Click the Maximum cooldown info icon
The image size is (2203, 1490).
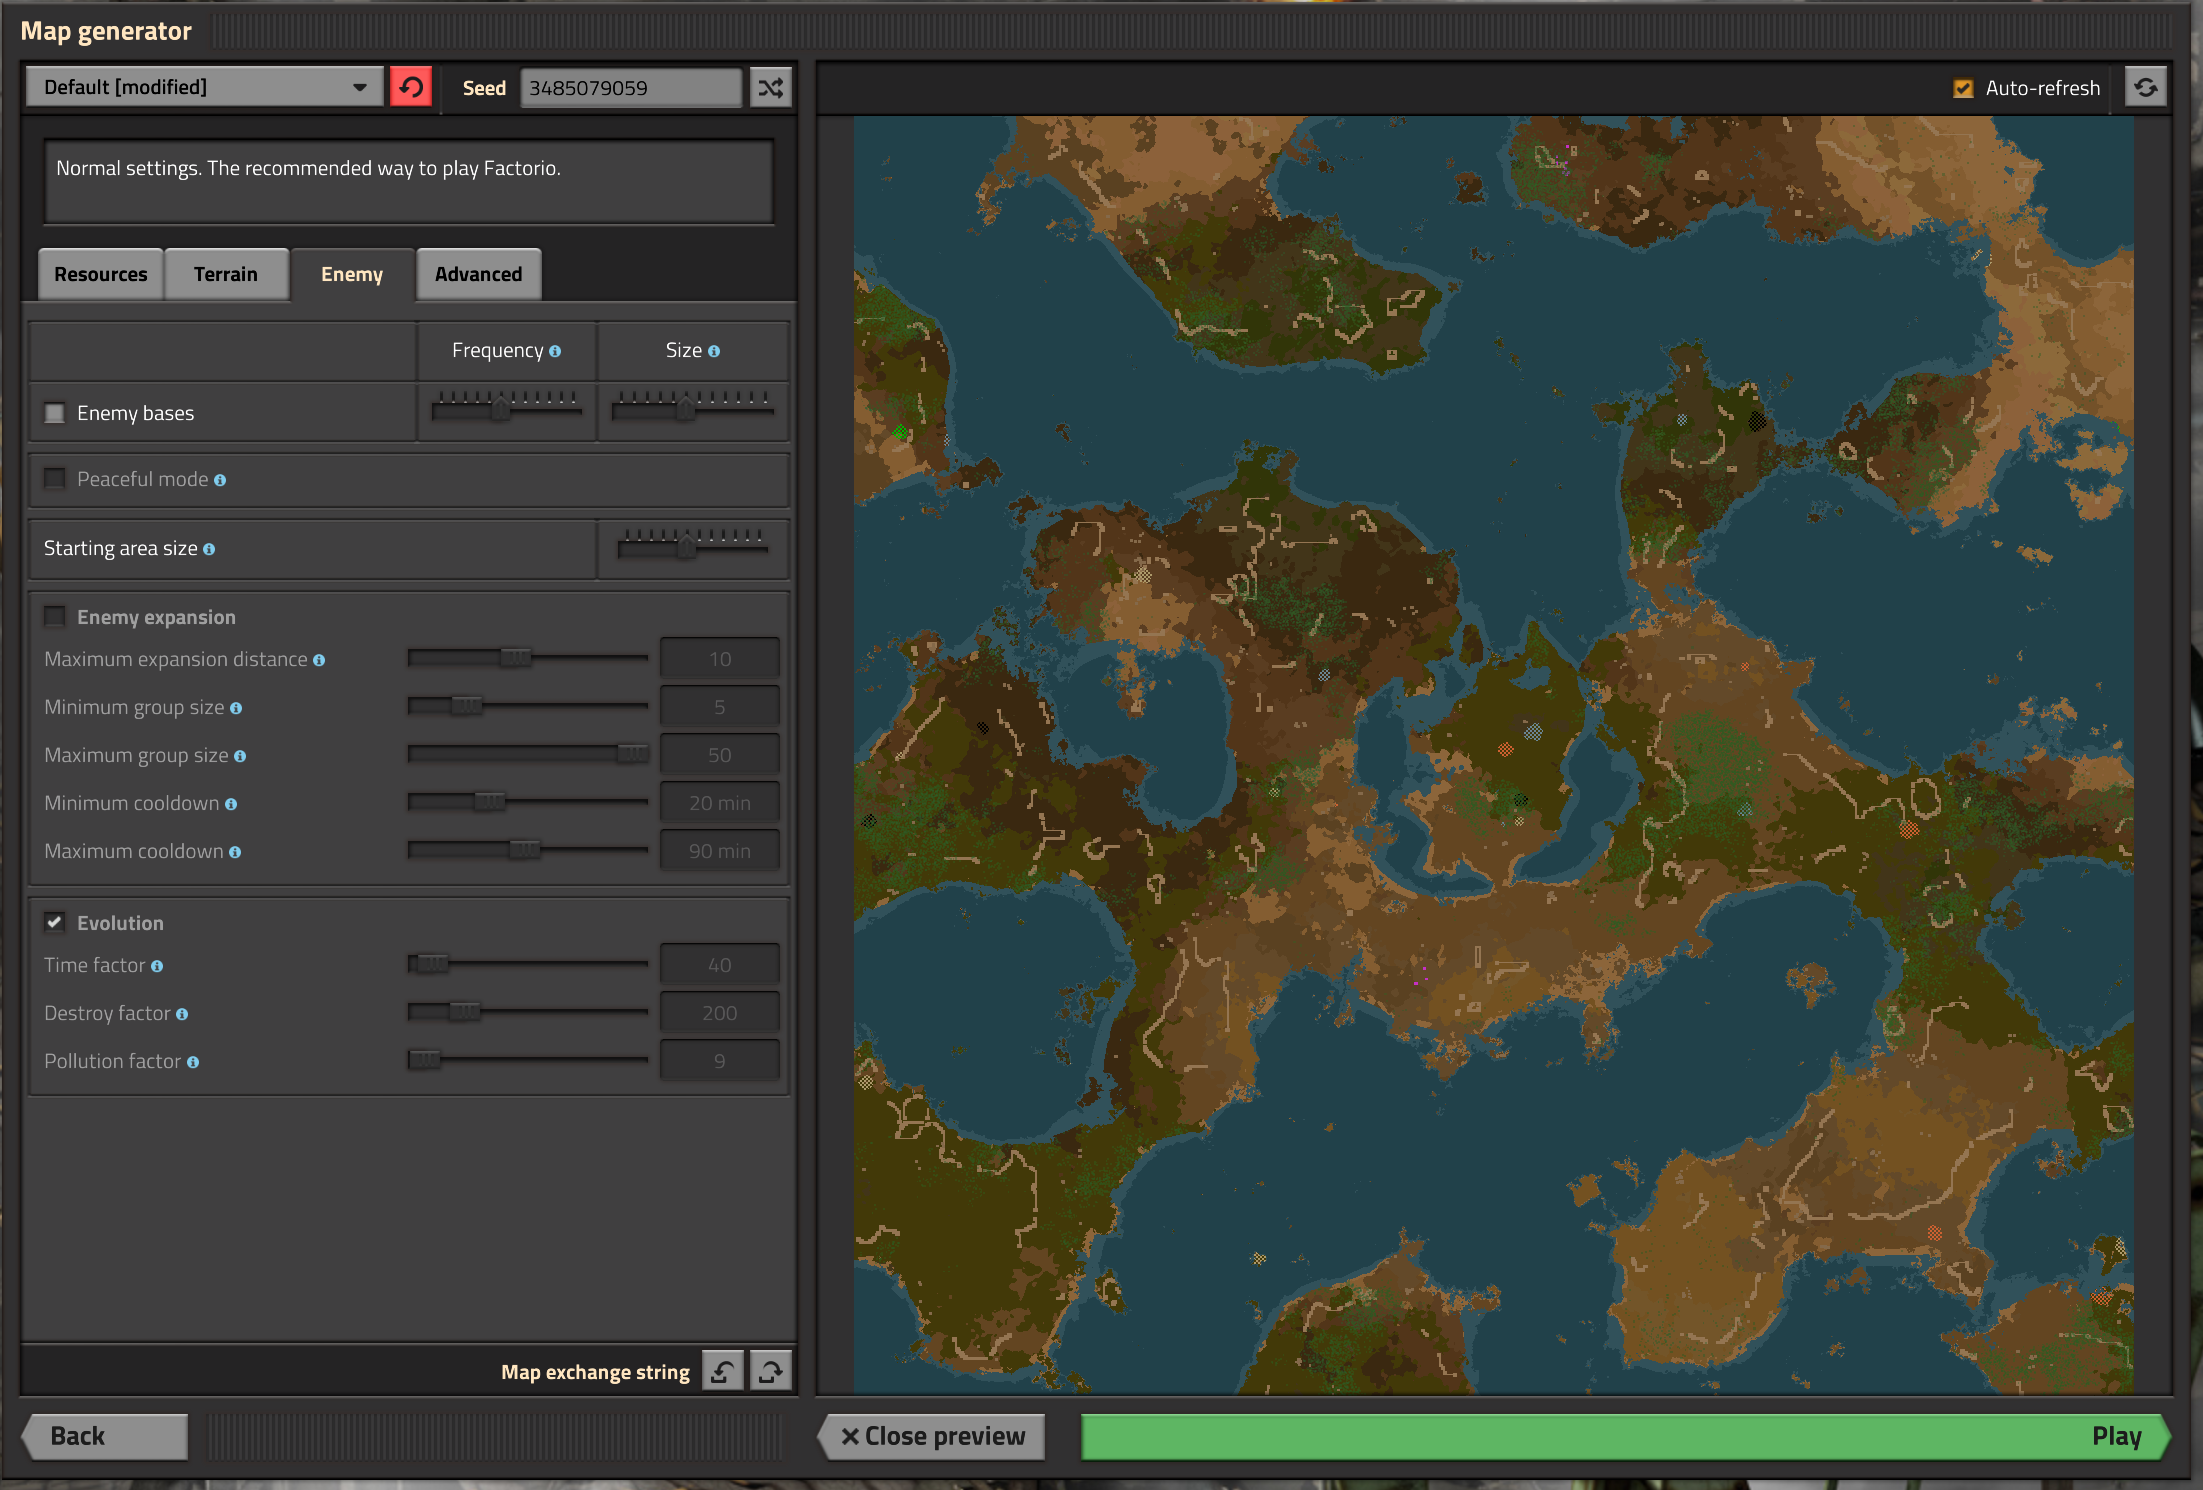[235, 852]
